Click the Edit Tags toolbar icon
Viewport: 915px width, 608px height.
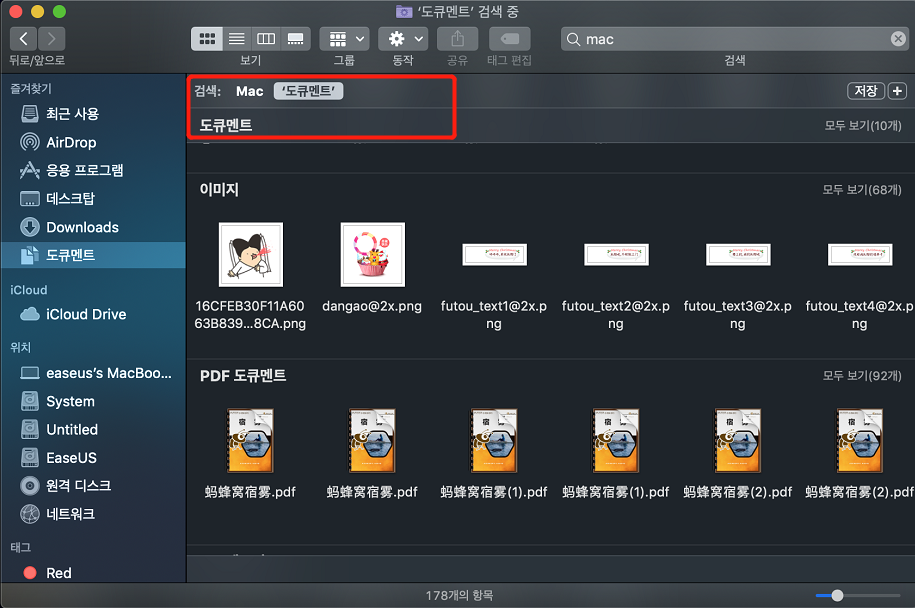(510, 39)
